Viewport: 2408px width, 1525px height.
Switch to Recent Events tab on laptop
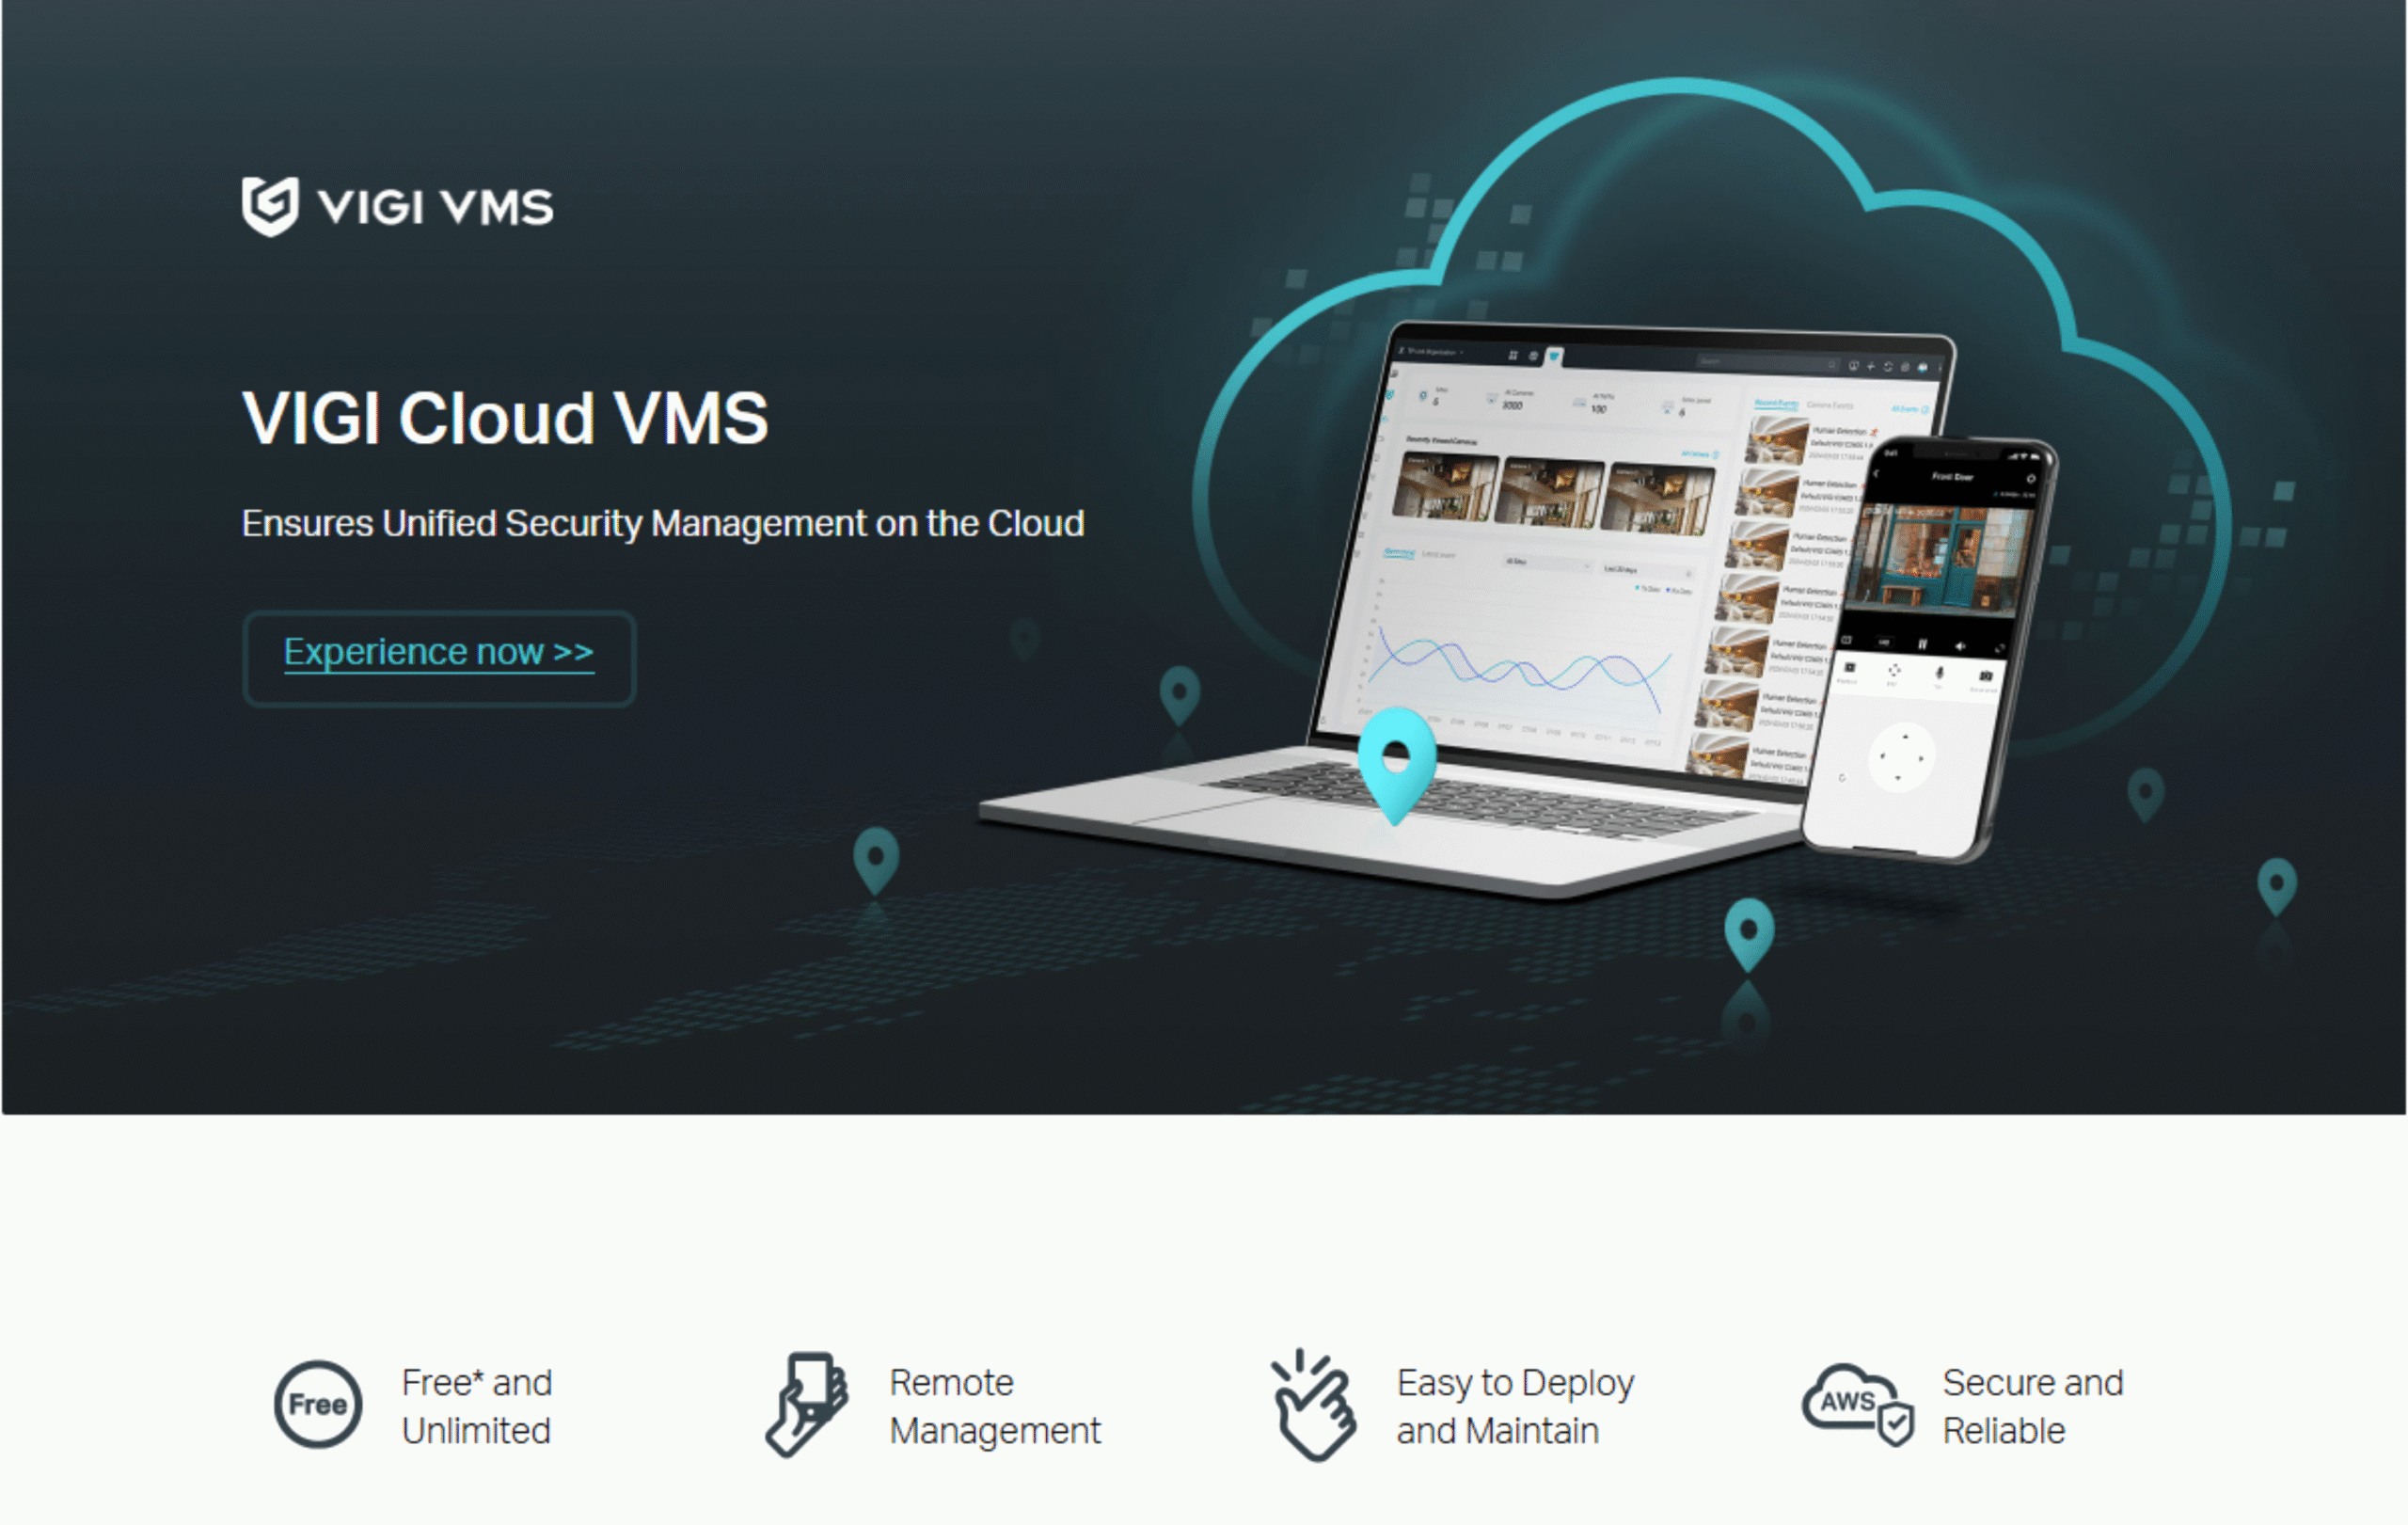pos(1776,403)
